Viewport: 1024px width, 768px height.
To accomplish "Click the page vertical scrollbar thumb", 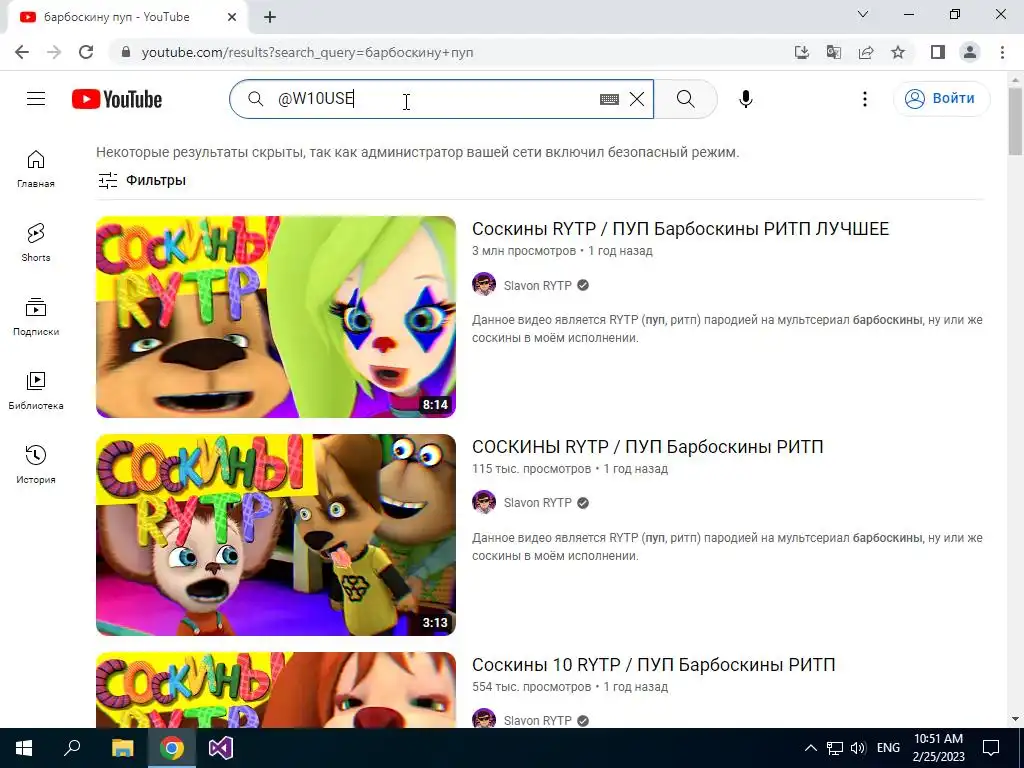I will pyautogui.click(x=1015, y=121).
